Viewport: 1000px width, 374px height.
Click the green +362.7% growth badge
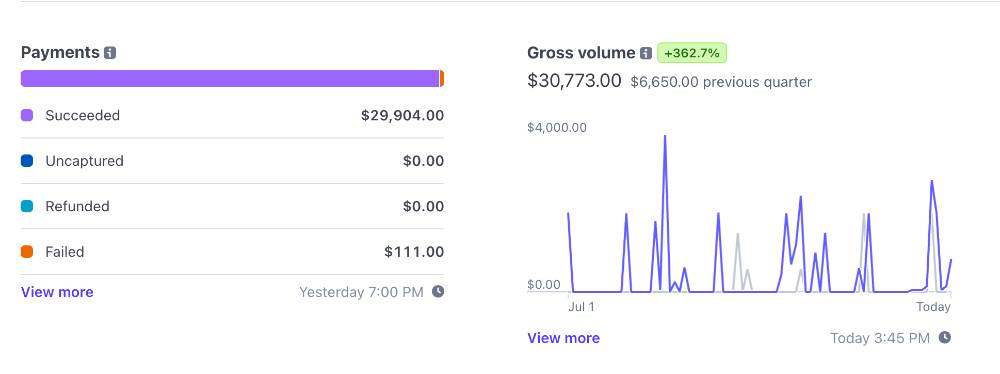click(692, 53)
